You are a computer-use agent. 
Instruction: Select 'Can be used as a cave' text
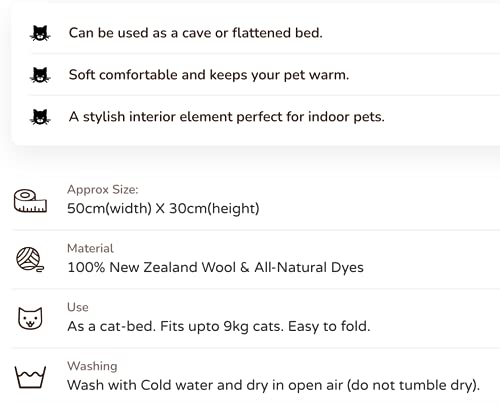coord(140,33)
